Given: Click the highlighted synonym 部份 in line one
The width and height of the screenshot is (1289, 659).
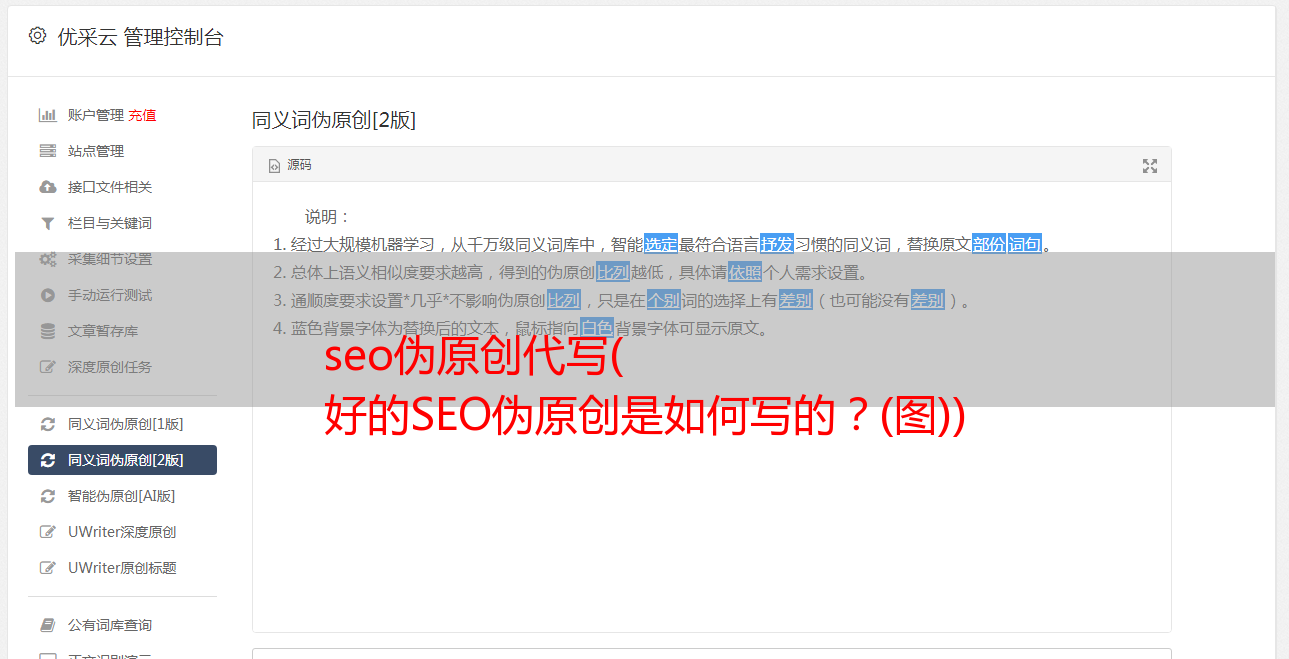Looking at the screenshot, I should click(x=988, y=244).
